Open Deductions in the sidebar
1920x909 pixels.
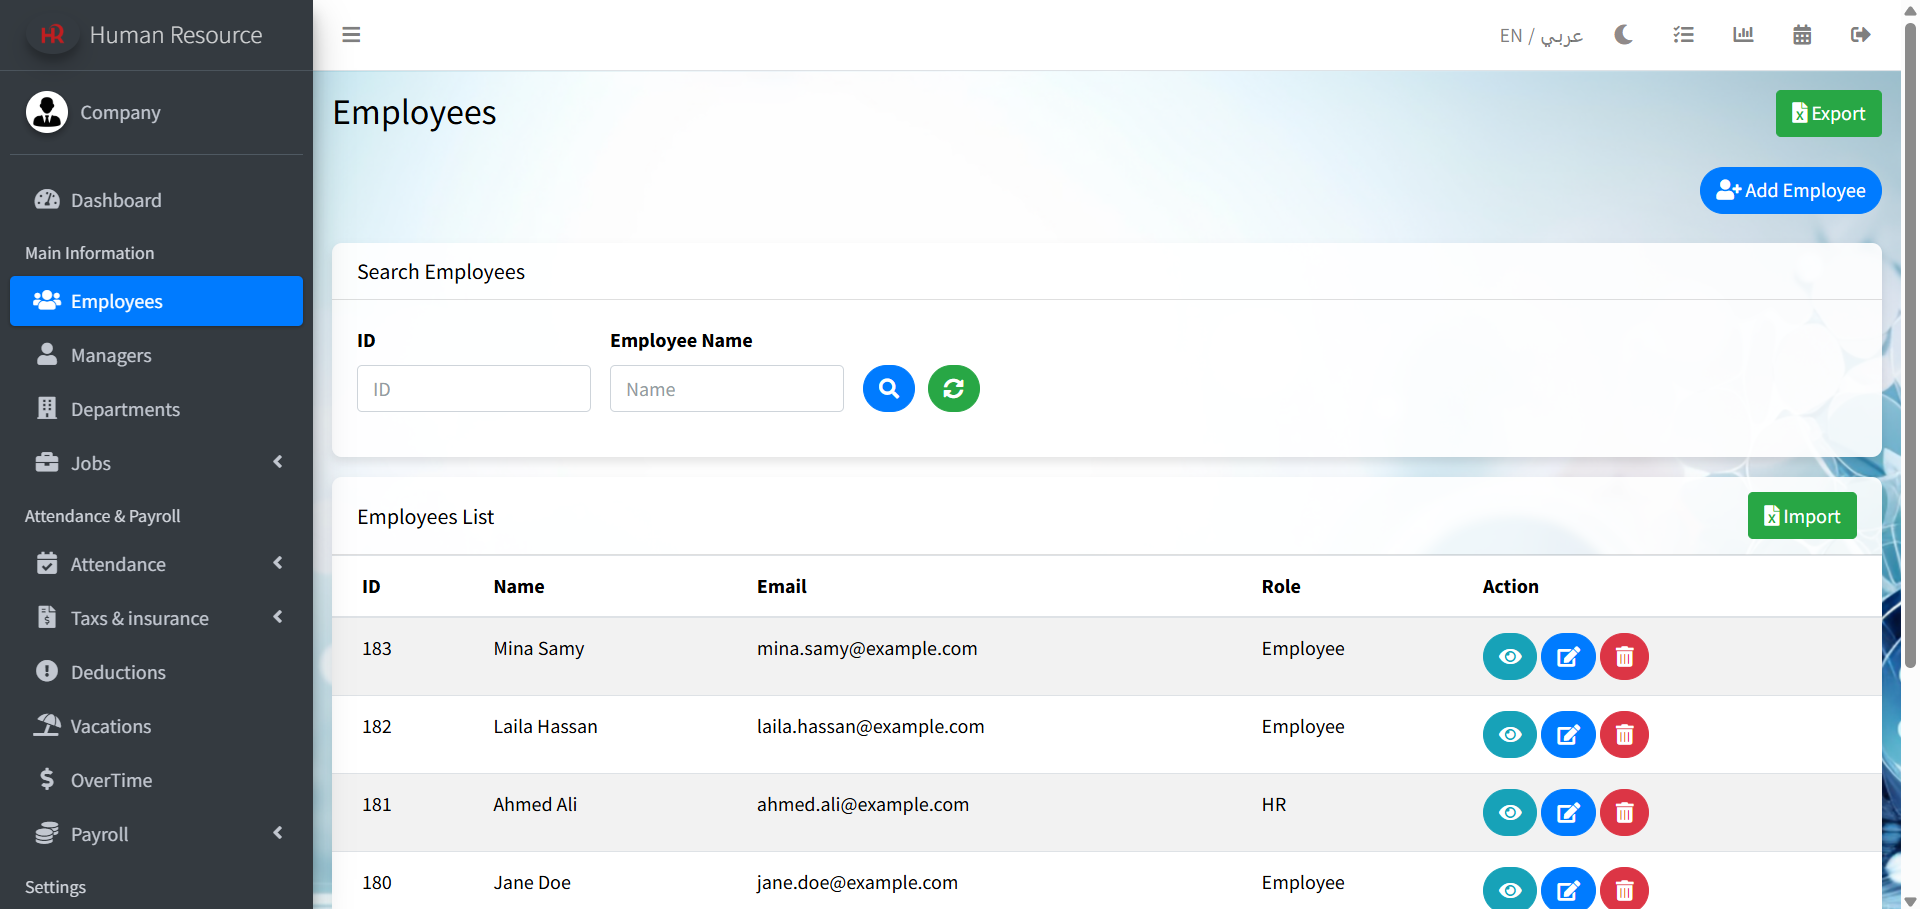156,672
